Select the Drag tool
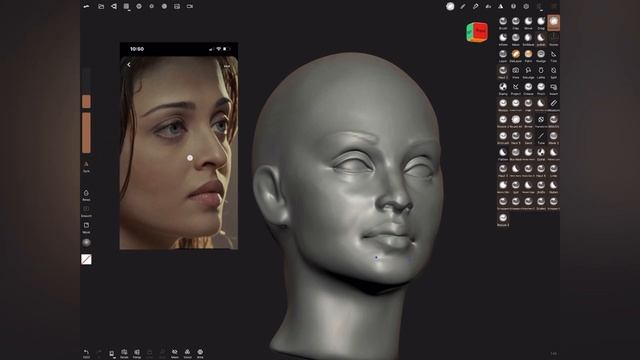Viewport: 640px width, 360px height. coord(541,23)
